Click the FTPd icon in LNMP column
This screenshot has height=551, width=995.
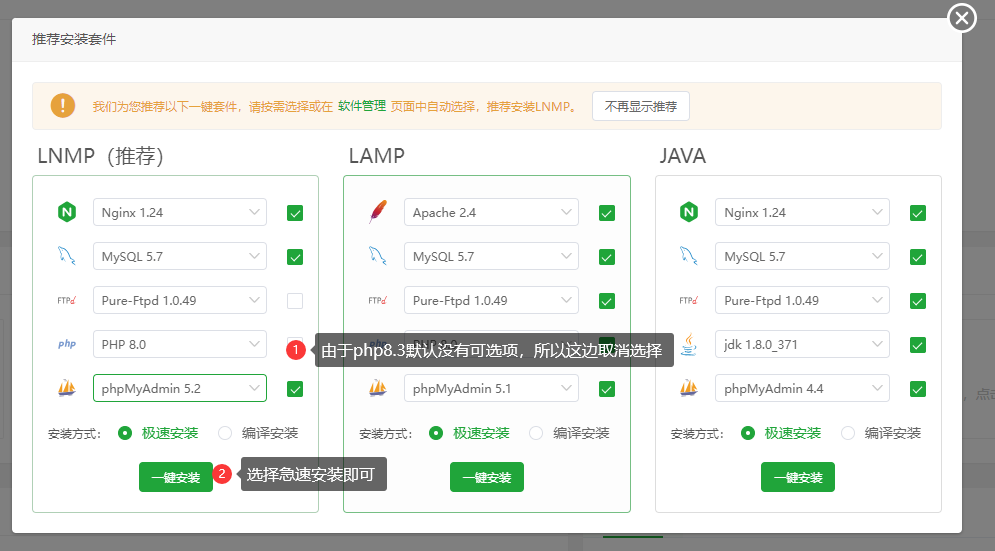point(67,300)
